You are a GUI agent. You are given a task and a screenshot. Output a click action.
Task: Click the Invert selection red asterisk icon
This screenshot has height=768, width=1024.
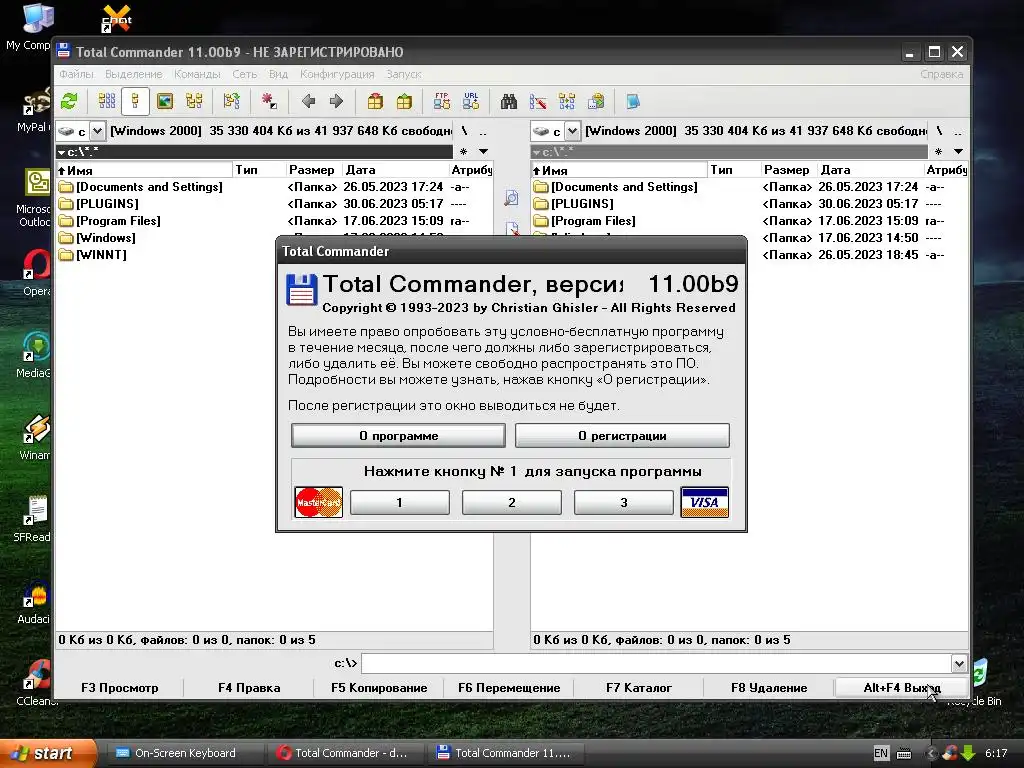[268, 101]
